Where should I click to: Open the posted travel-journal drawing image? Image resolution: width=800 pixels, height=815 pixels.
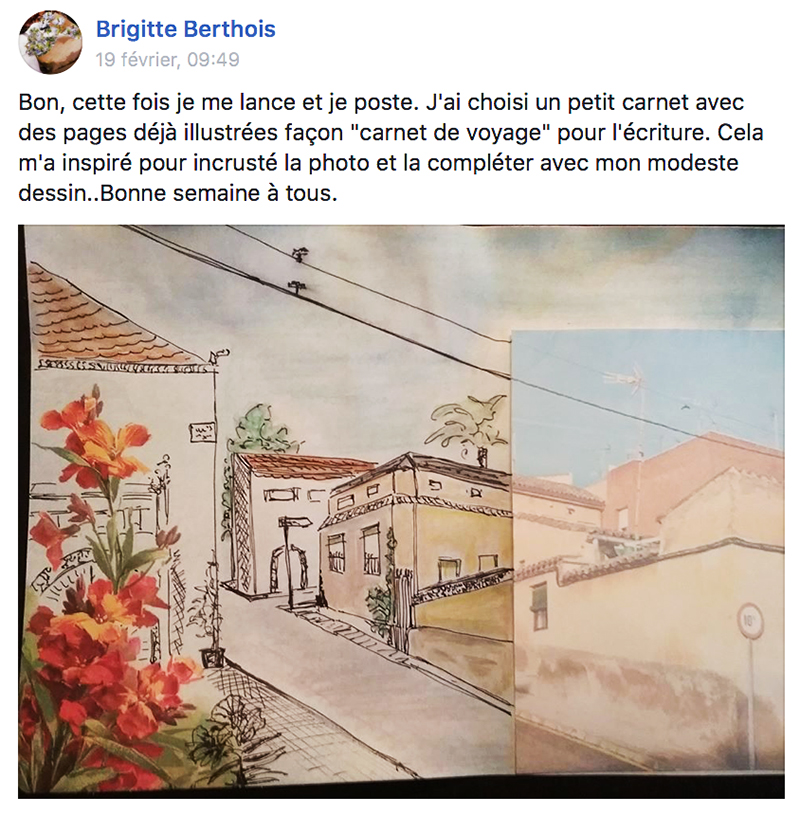pos(401,511)
